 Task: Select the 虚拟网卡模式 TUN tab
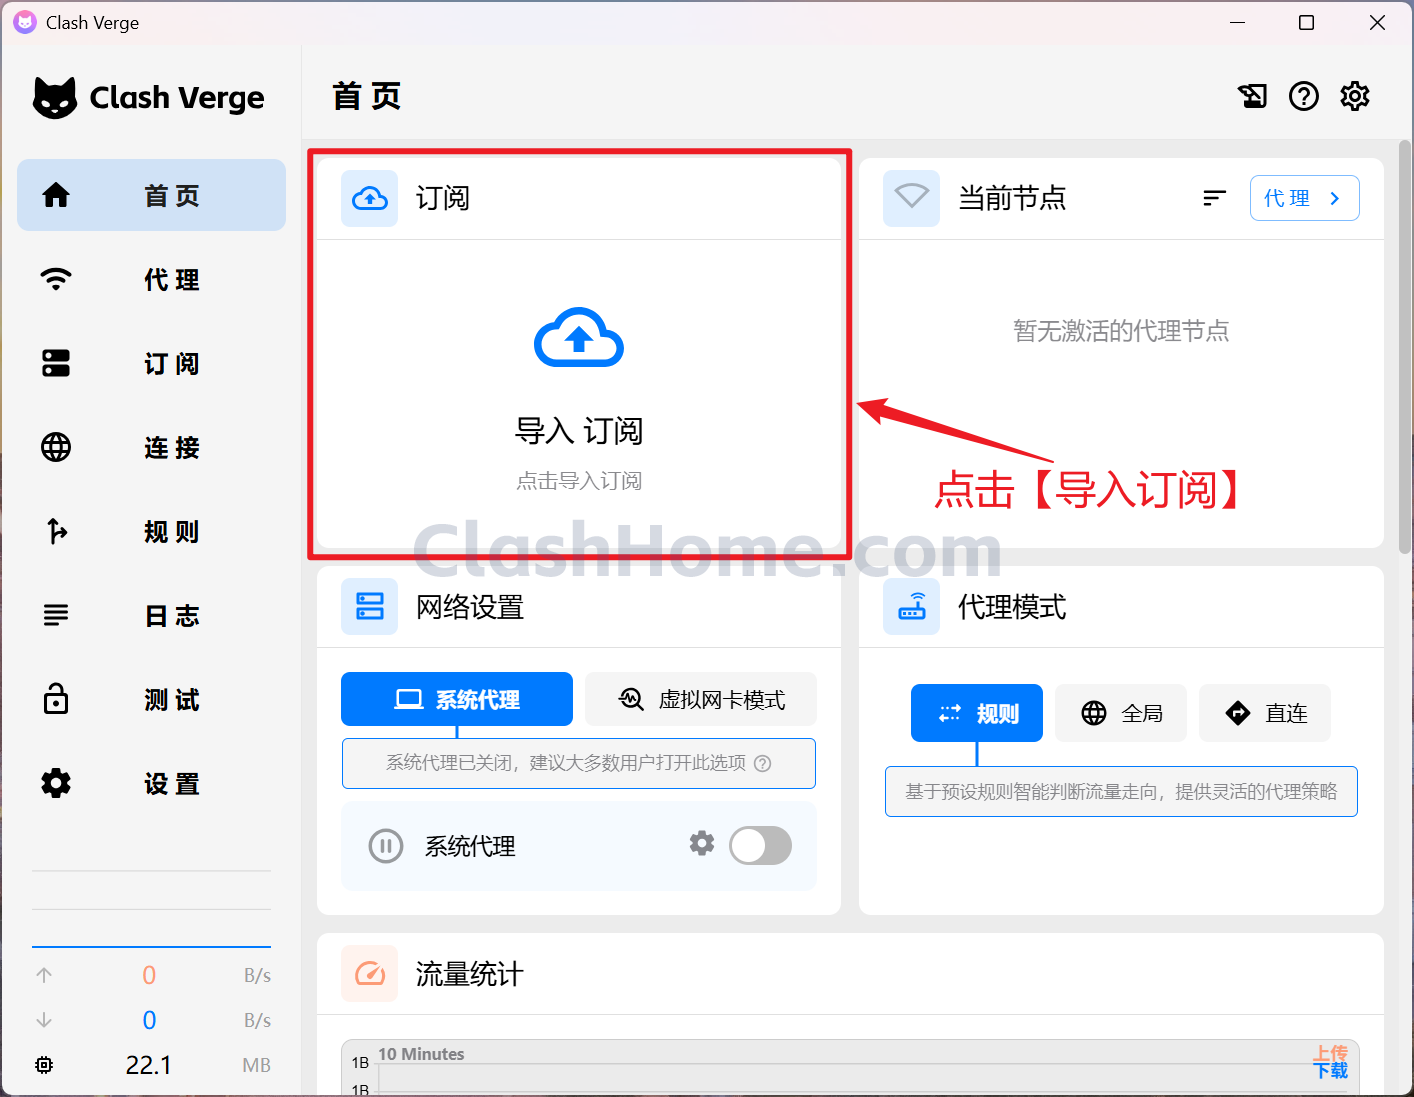point(701,699)
